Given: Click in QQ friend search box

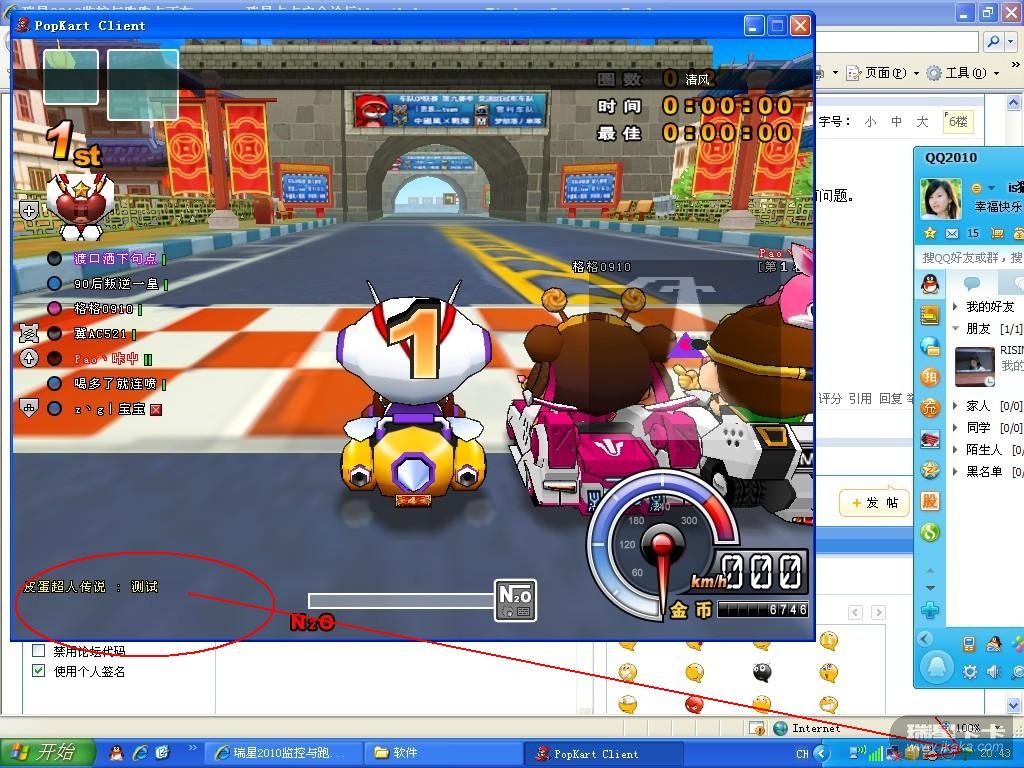Looking at the screenshot, I should 970,257.
